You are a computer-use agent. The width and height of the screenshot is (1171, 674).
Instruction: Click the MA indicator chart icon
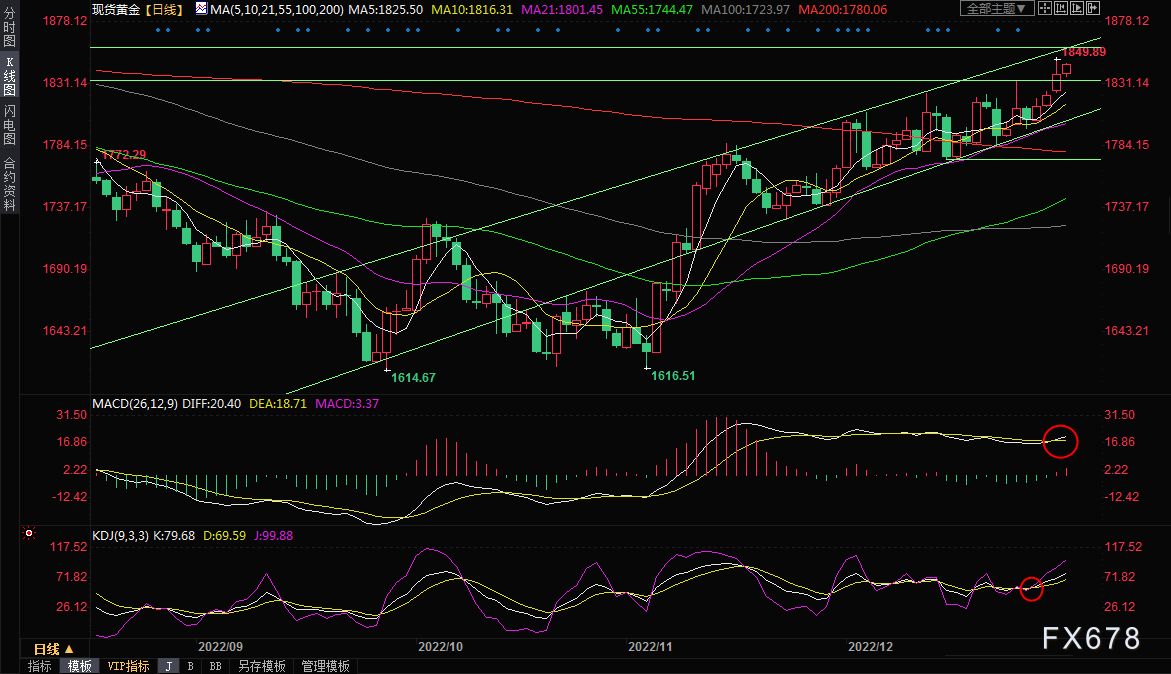point(201,9)
